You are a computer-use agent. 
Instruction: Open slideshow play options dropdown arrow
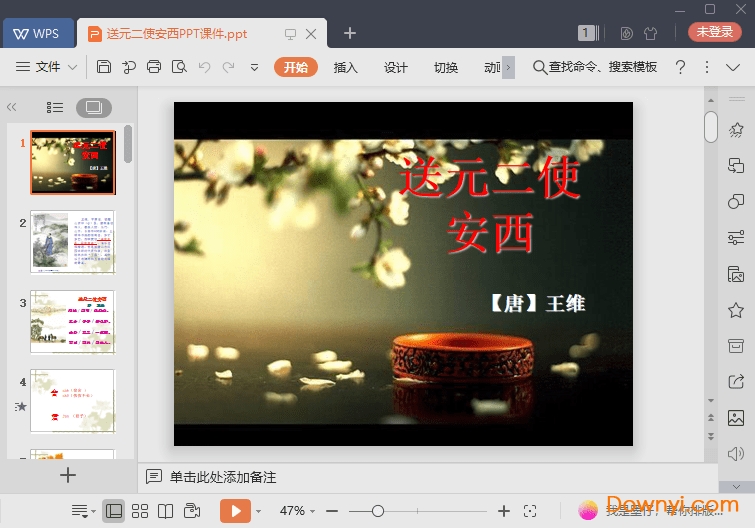tap(259, 511)
